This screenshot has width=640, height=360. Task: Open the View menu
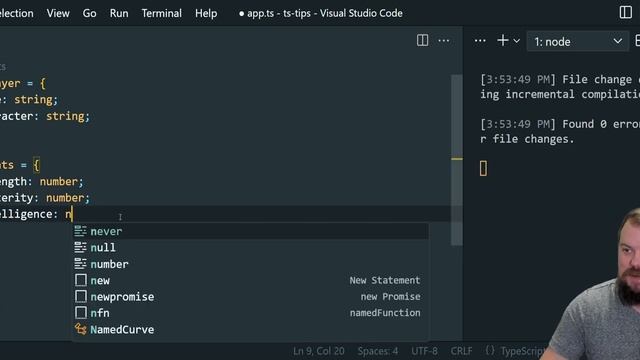58,13
